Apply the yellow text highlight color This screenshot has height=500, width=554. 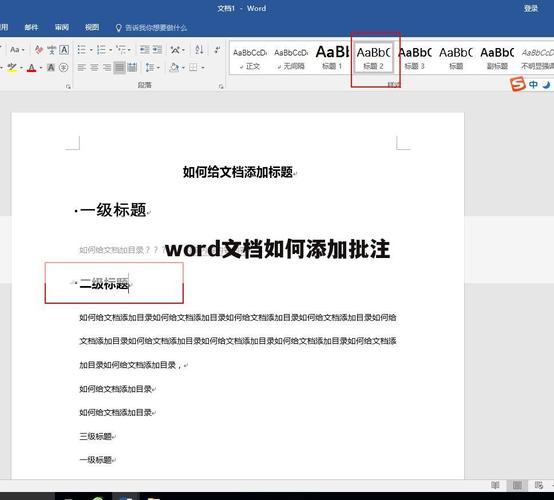click(x=12, y=67)
